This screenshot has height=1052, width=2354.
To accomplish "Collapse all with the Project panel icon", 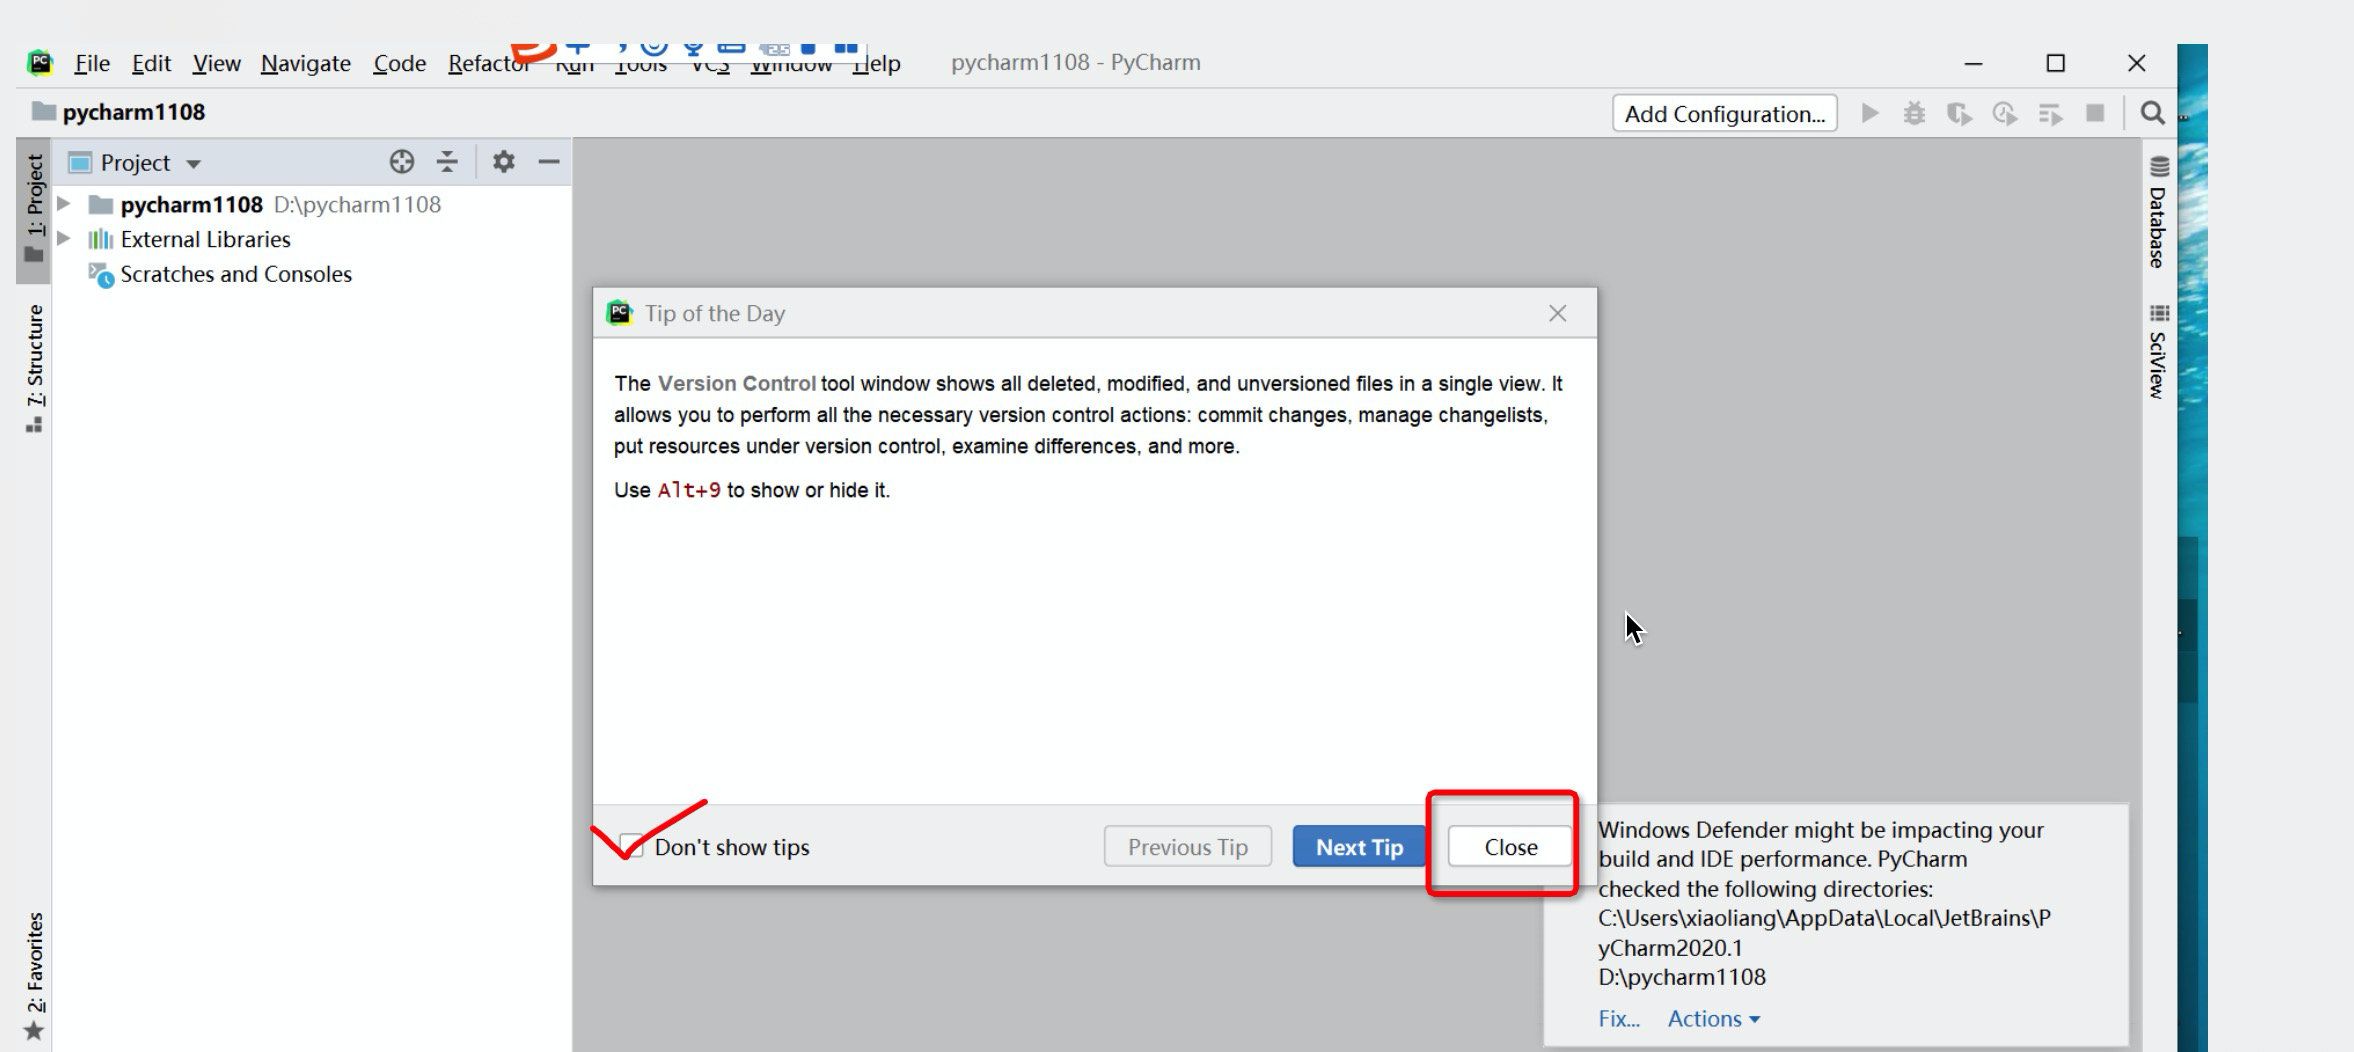I will pyautogui.click(x=447, y=162).
